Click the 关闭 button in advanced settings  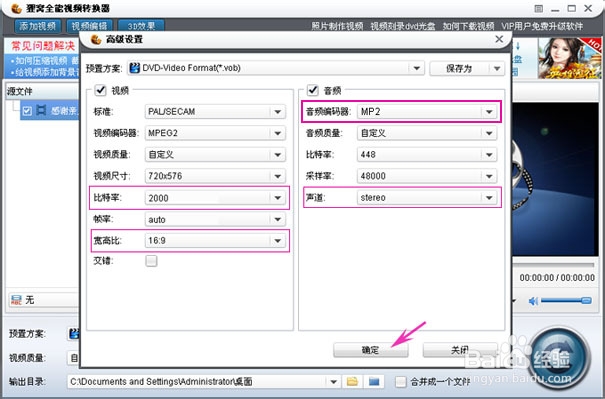(460, 350)
